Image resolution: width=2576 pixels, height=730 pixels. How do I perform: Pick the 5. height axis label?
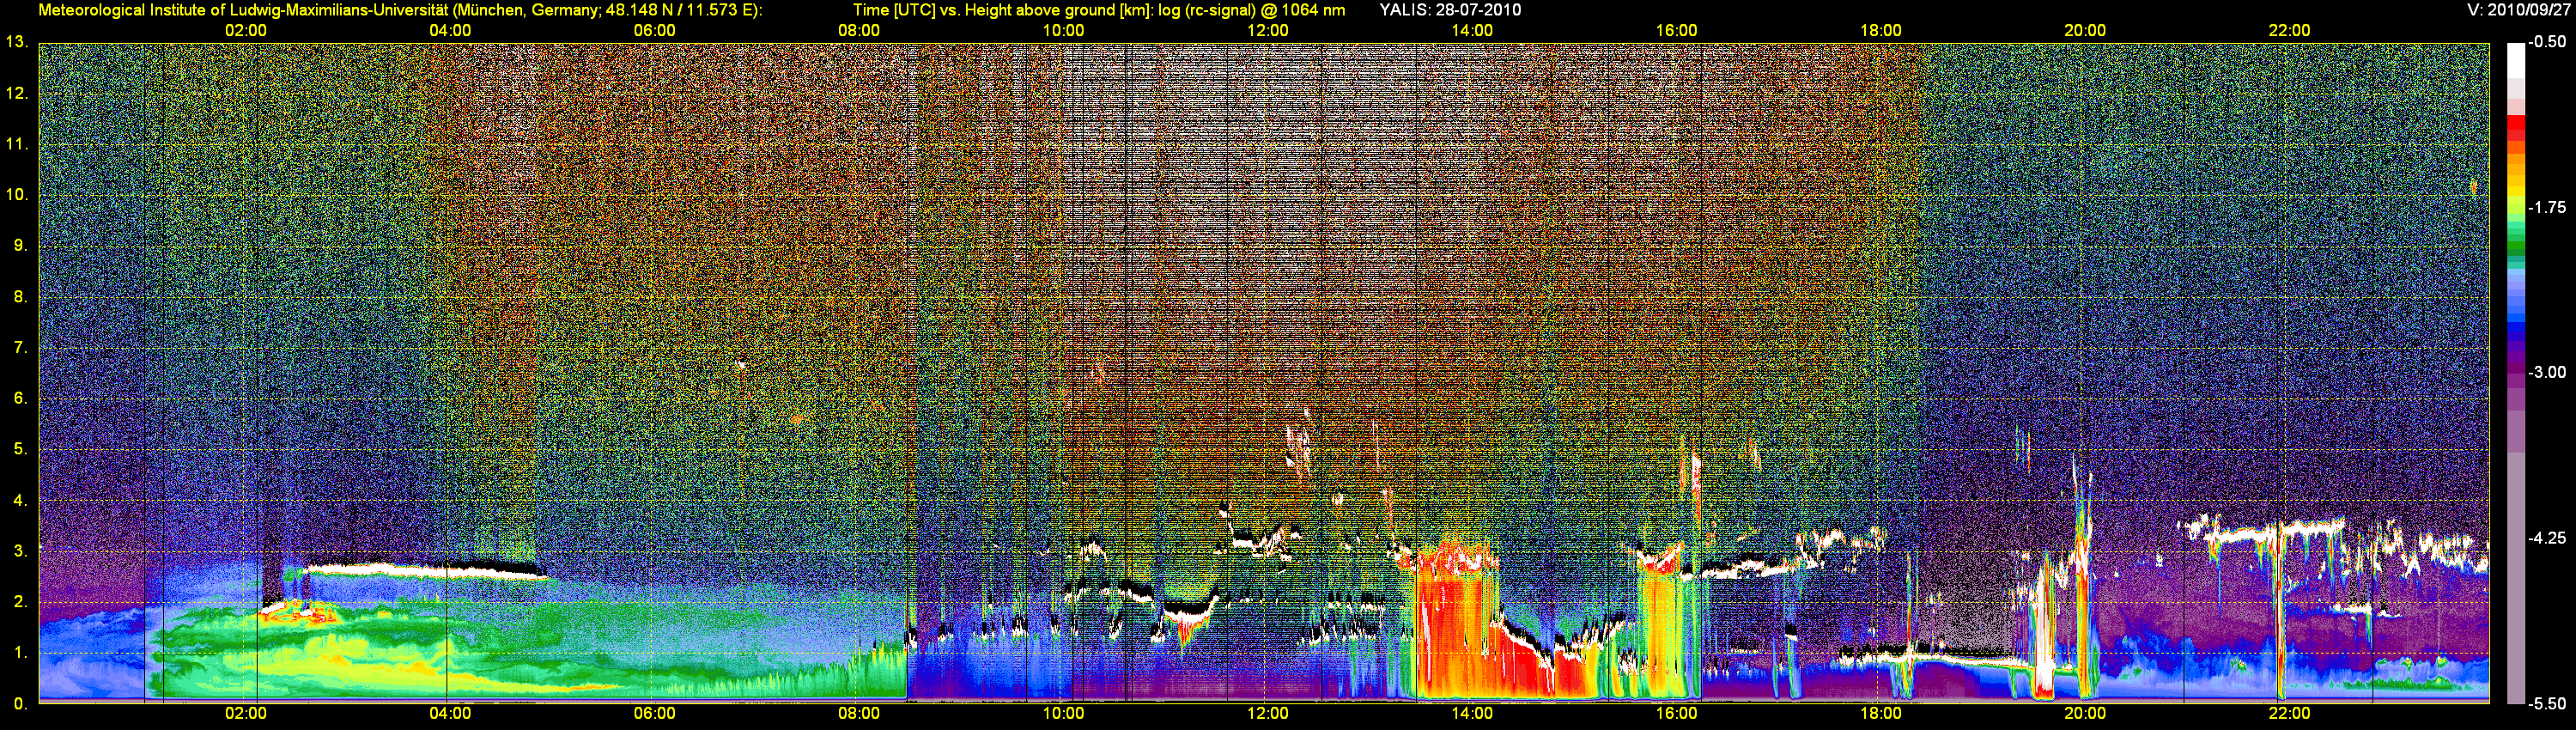click(20, 450)
